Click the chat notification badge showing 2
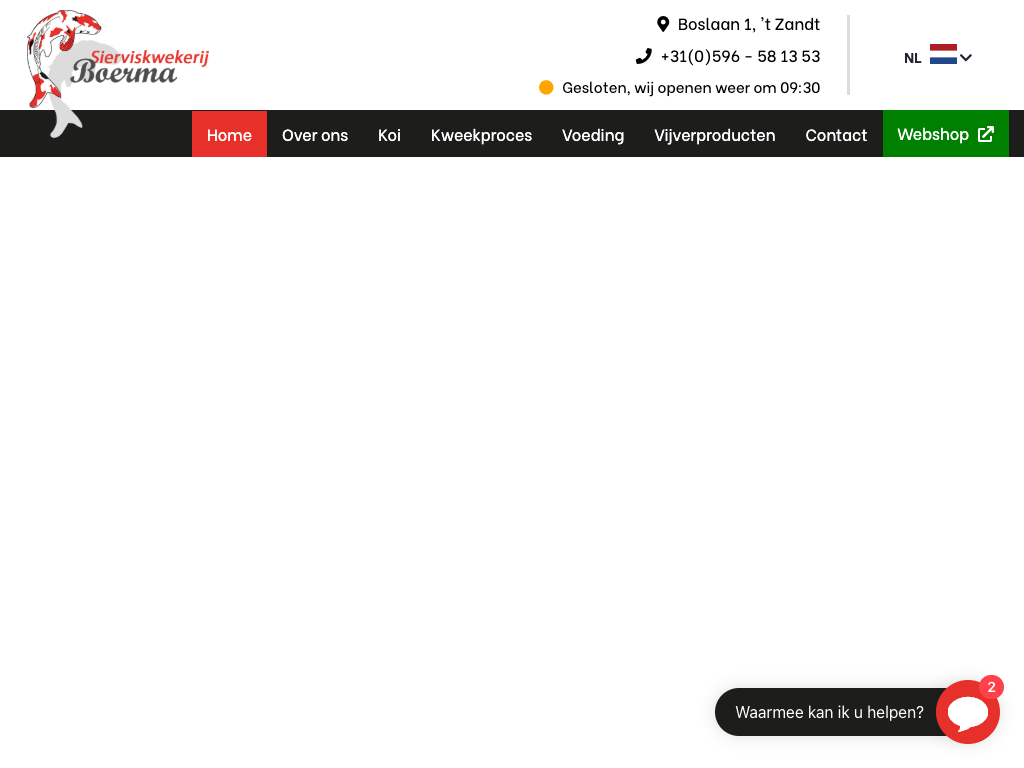Viewport: 1024px width, 768px height. (991, 687)
